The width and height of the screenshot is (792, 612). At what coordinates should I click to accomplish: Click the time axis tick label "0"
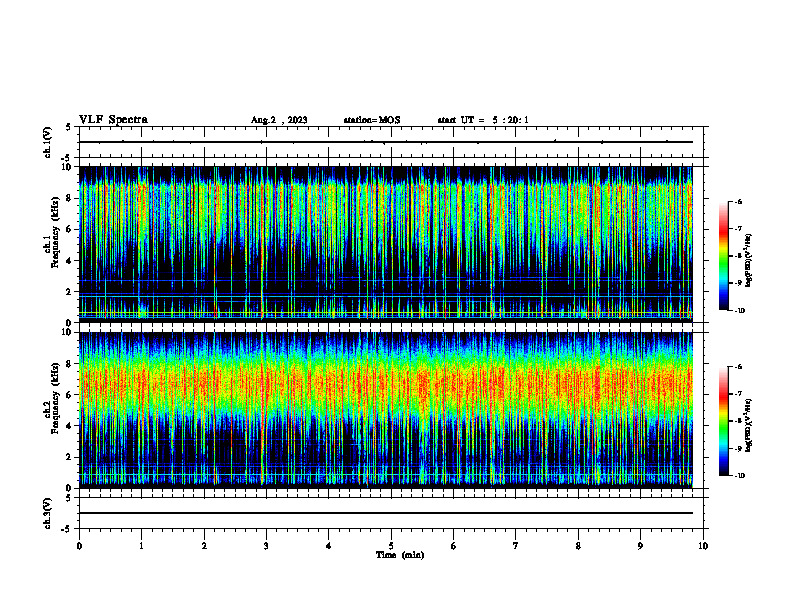tap(79, 546)
